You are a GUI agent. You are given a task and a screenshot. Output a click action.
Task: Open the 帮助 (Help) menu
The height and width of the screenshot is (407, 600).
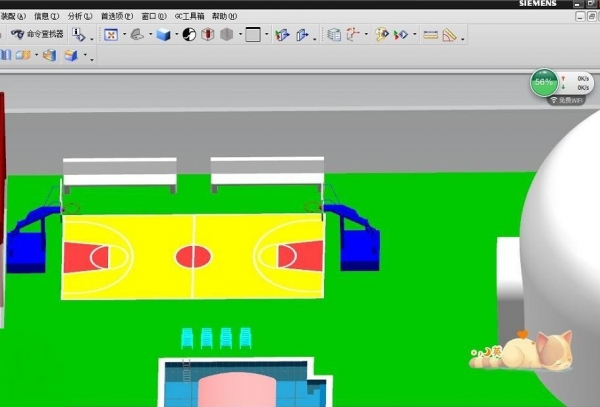[x=225, y=17]
